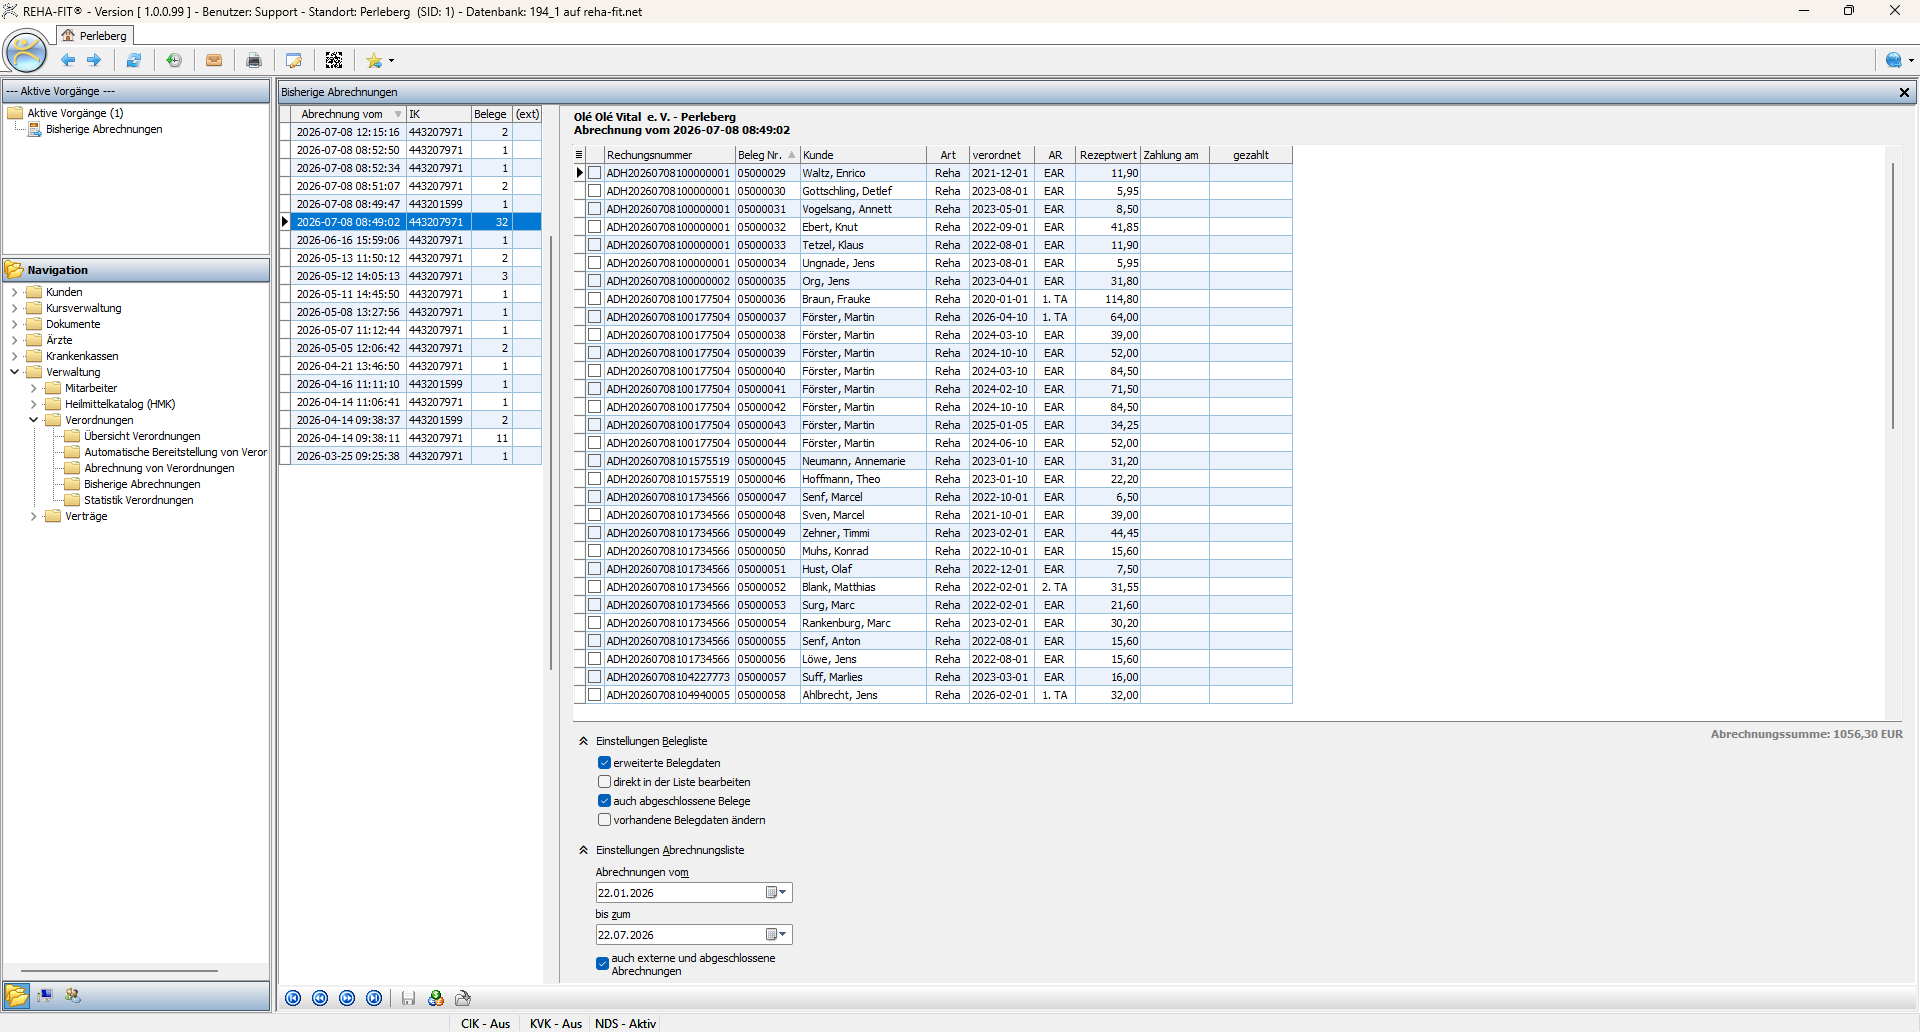Select 'Abrechnung von Verordnungen' in navigation
Screen dimensions: 1920x1032
[x=159, y=468]
